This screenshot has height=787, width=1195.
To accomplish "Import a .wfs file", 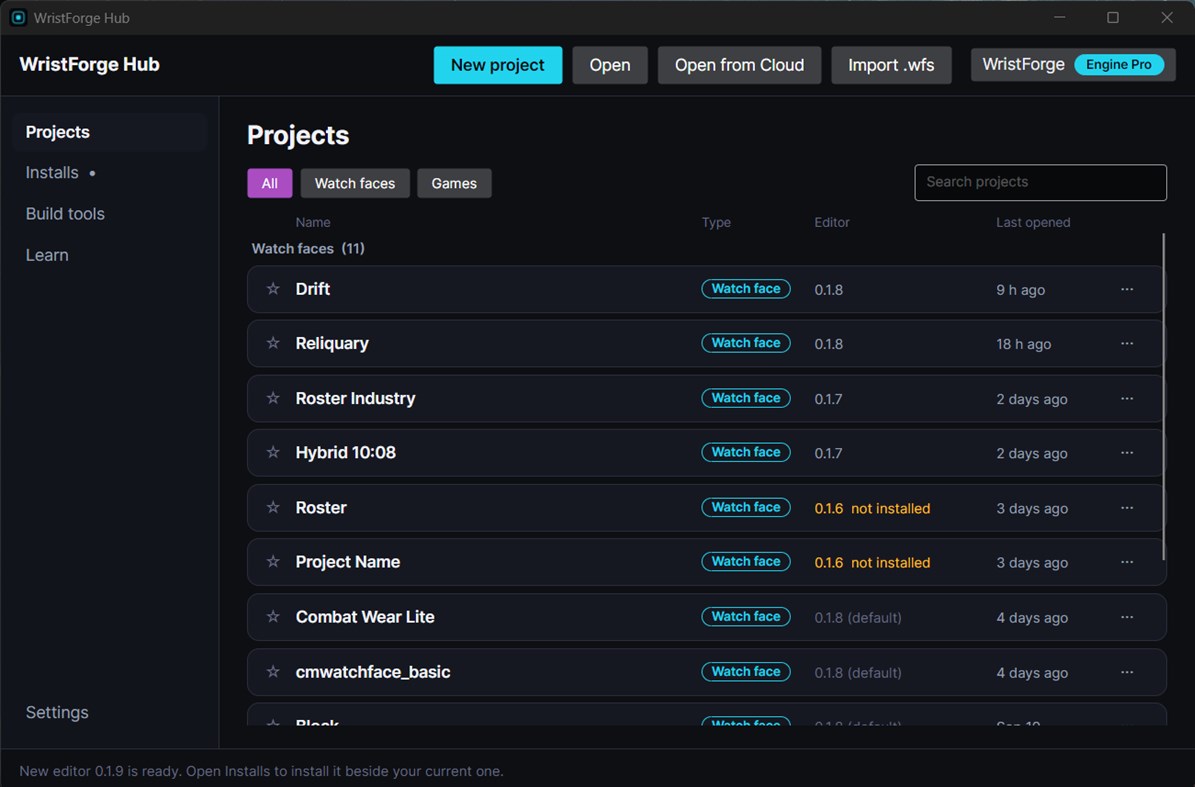I will [x=891, y=65].
